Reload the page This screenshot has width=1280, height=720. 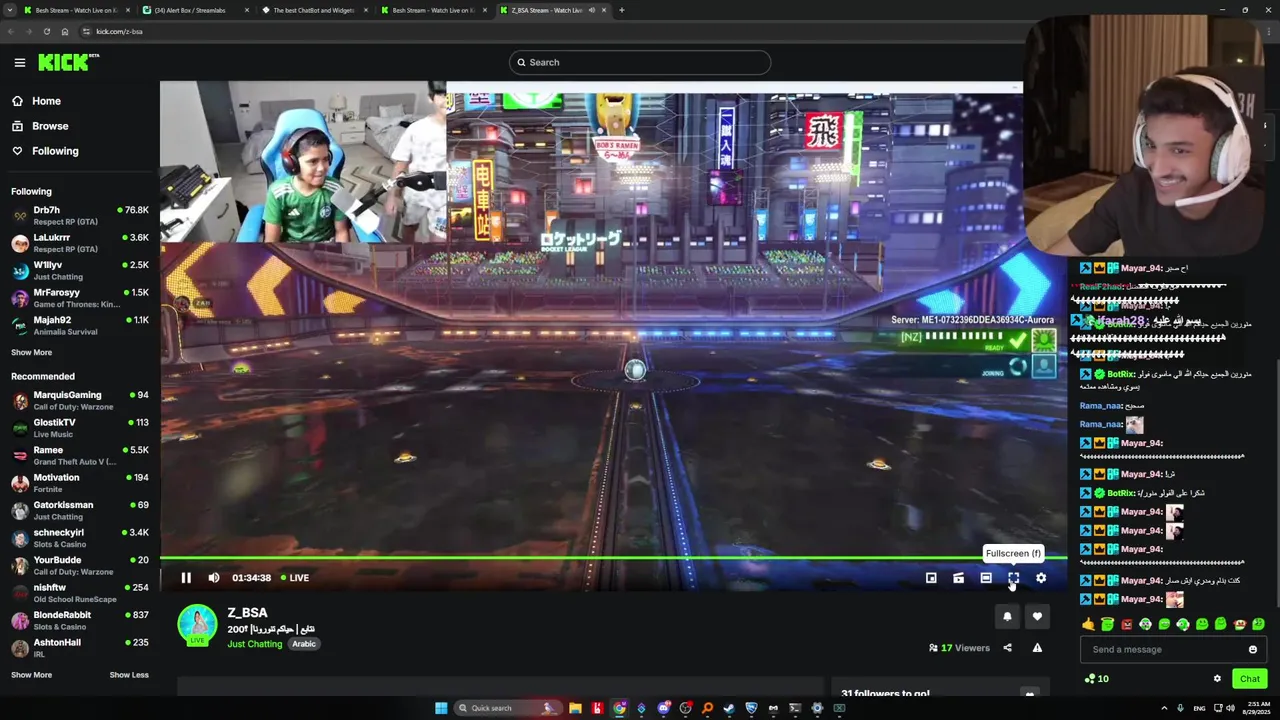tap(46, 31)
